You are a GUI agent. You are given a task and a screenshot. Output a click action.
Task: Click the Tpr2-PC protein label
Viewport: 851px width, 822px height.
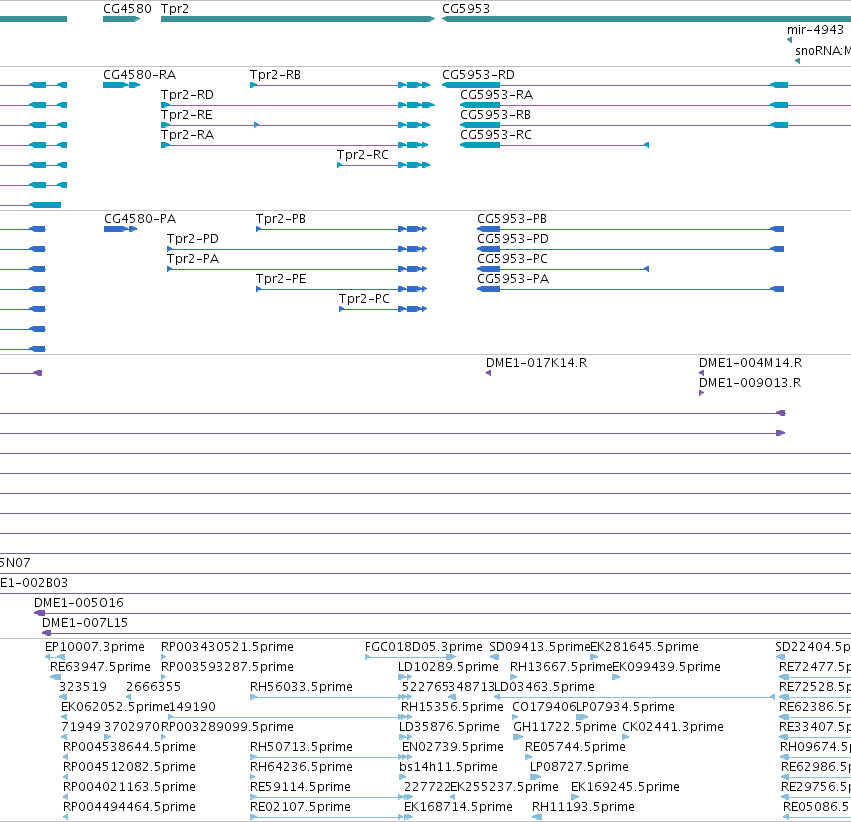click(x=364, y=298)
